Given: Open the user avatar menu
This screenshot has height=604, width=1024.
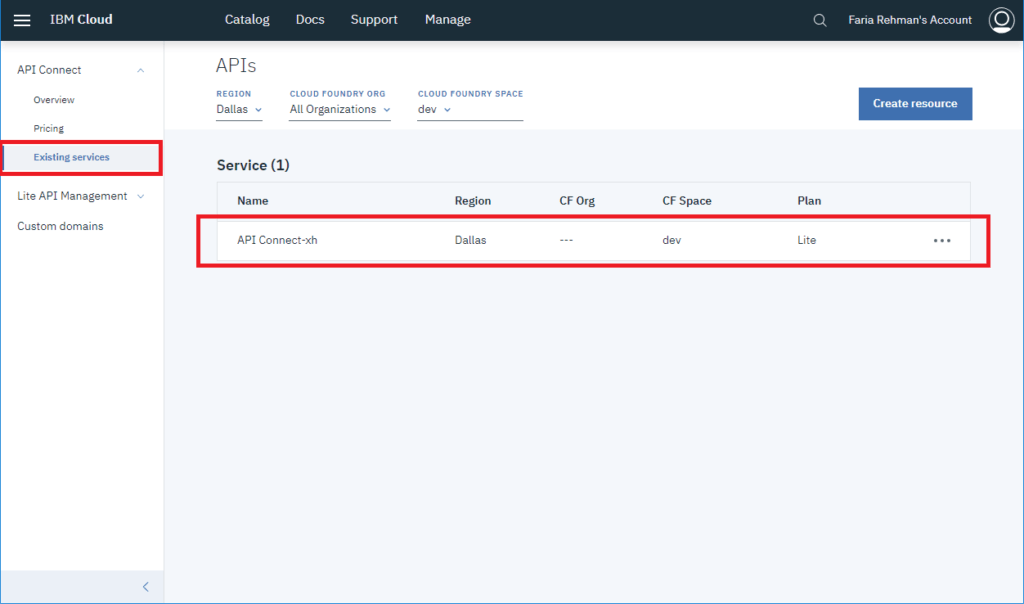Looking at the screenshot, I should click(x=1001, y=19).
